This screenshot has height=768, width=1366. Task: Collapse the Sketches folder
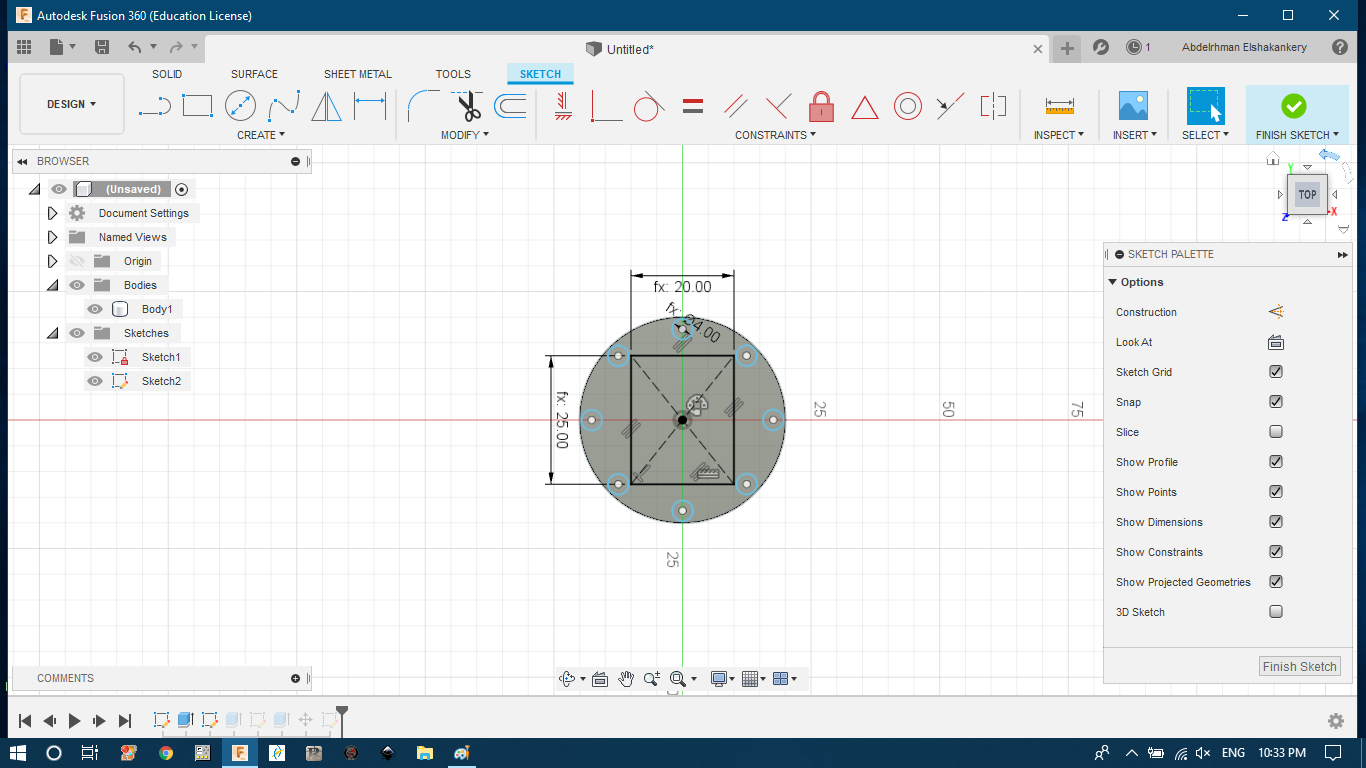(52, 333)
